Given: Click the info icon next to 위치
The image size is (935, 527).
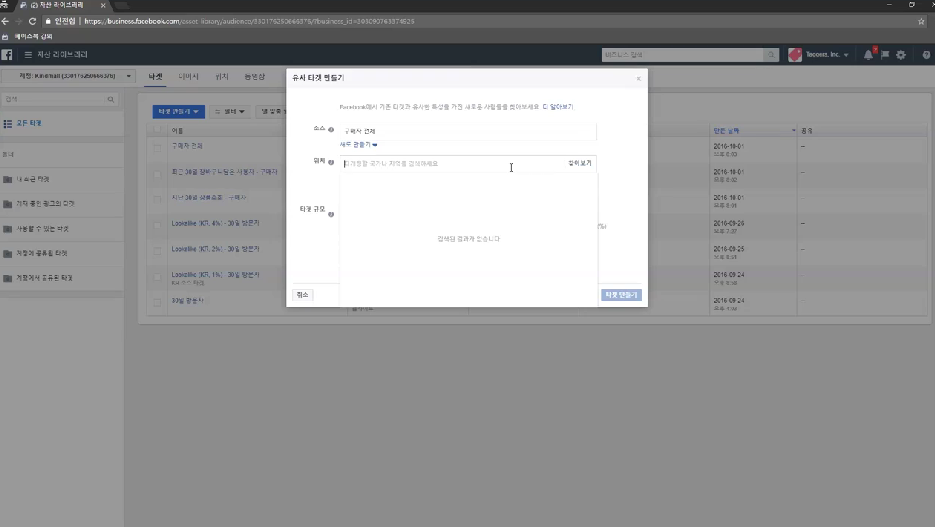Looking at the screenshot, I should click(331, 162).
